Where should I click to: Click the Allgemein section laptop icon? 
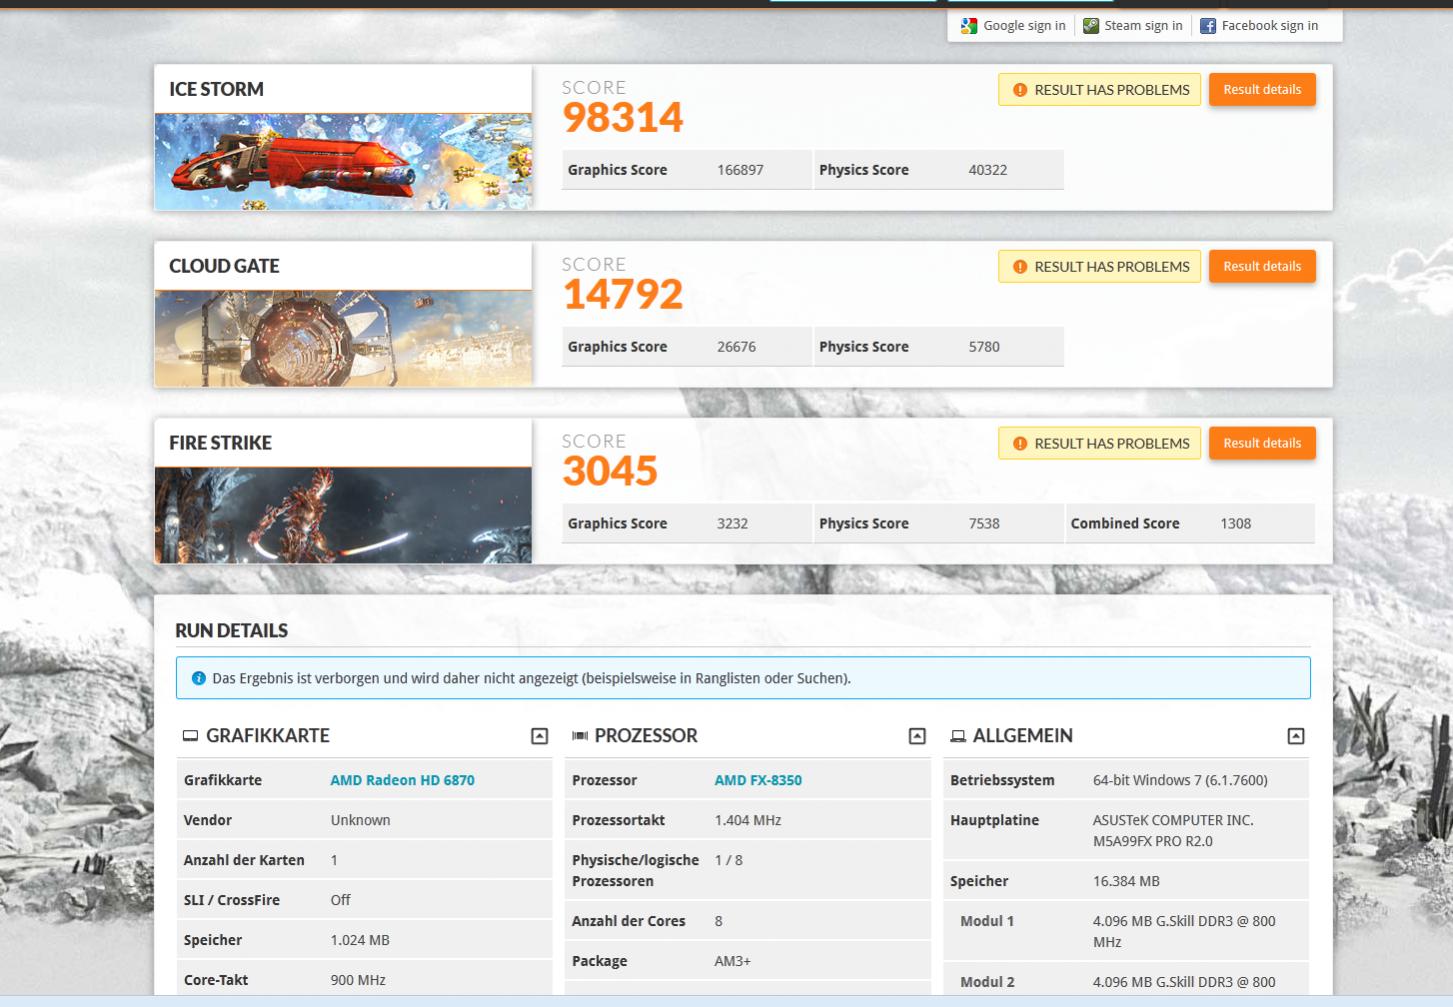[958, 736]
